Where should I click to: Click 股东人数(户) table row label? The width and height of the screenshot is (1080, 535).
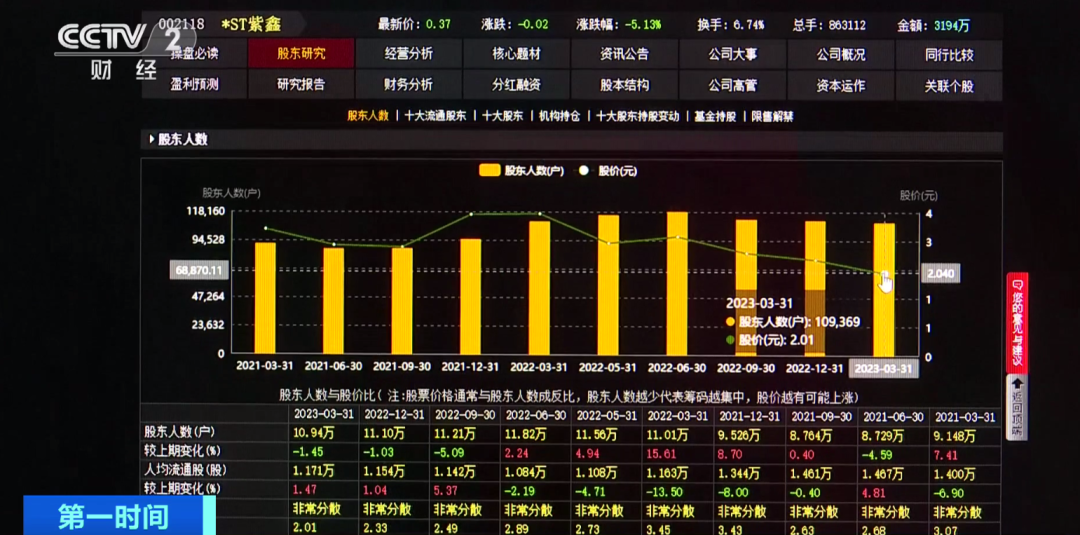(179, 432)
